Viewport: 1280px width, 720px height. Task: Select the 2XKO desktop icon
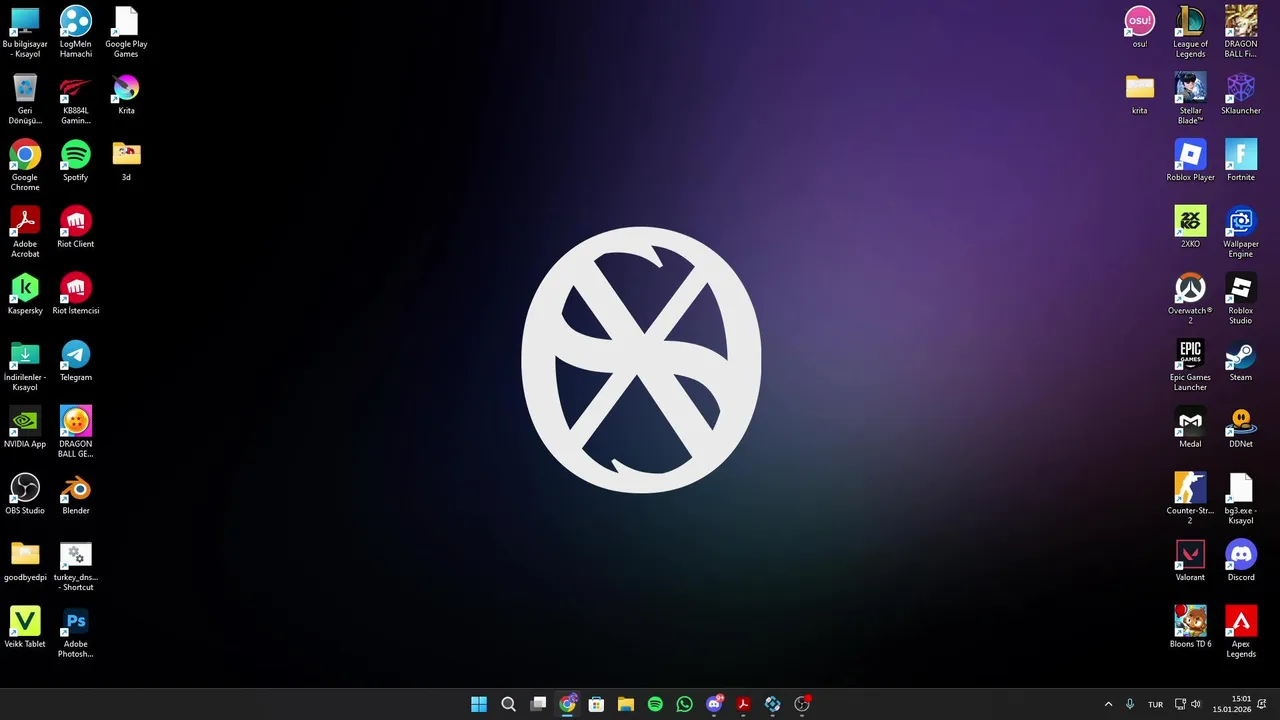pos(1190,227)
